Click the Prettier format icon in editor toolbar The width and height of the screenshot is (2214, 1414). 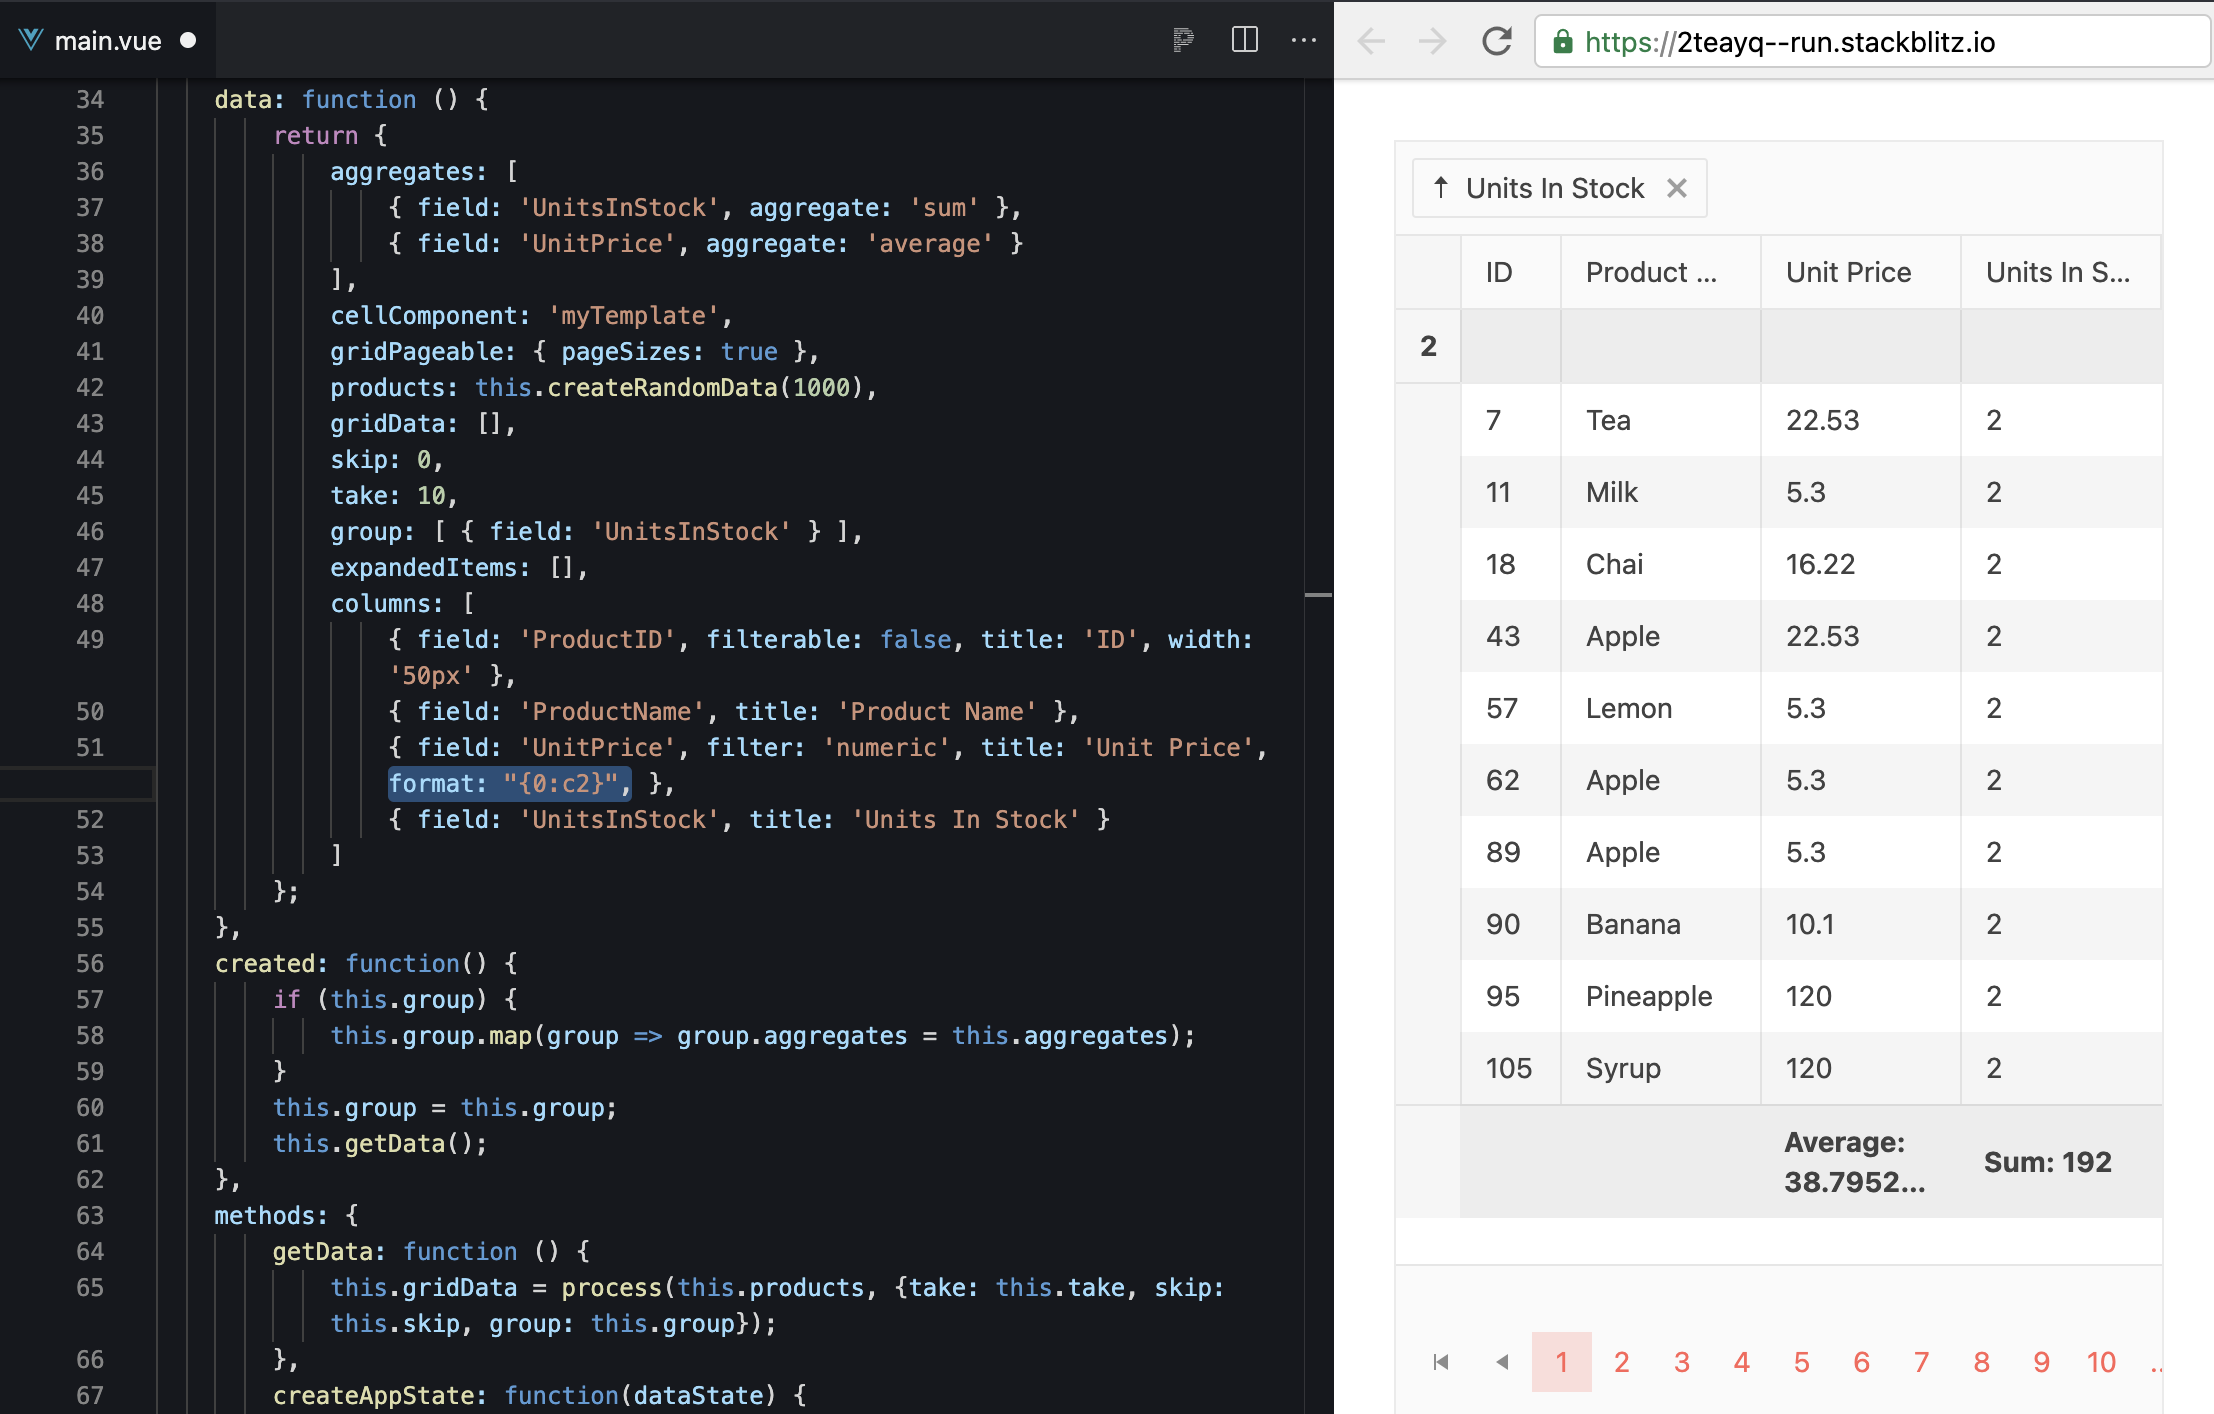[1183, 40]
